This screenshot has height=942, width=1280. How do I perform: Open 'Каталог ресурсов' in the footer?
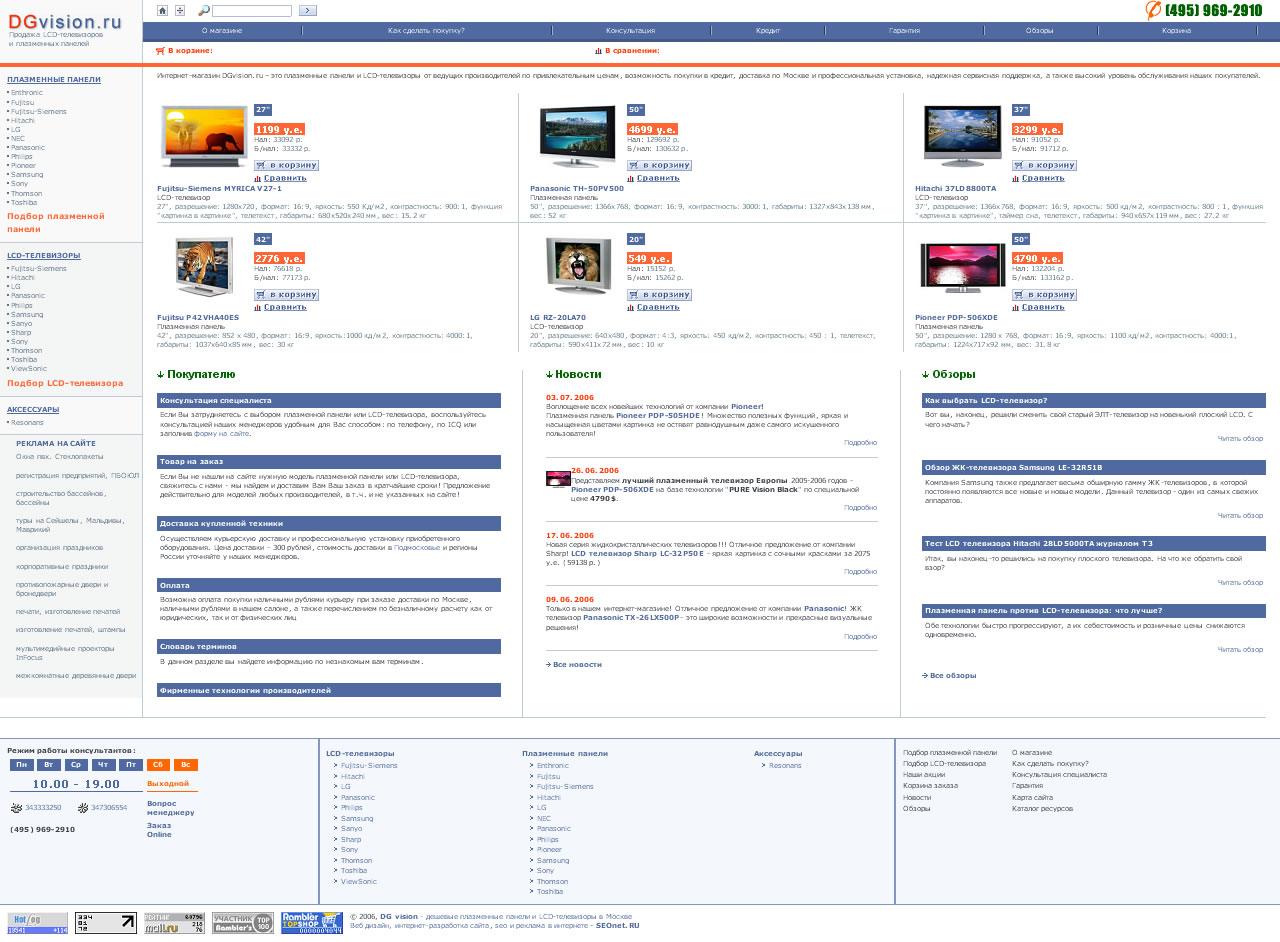(x=1042, y=809)
